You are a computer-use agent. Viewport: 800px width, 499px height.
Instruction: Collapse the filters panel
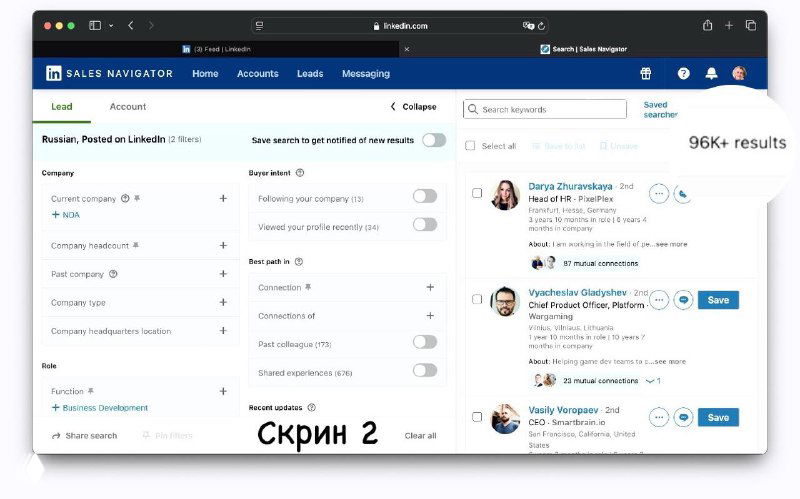pyautogui.click(x=413, y=107)
